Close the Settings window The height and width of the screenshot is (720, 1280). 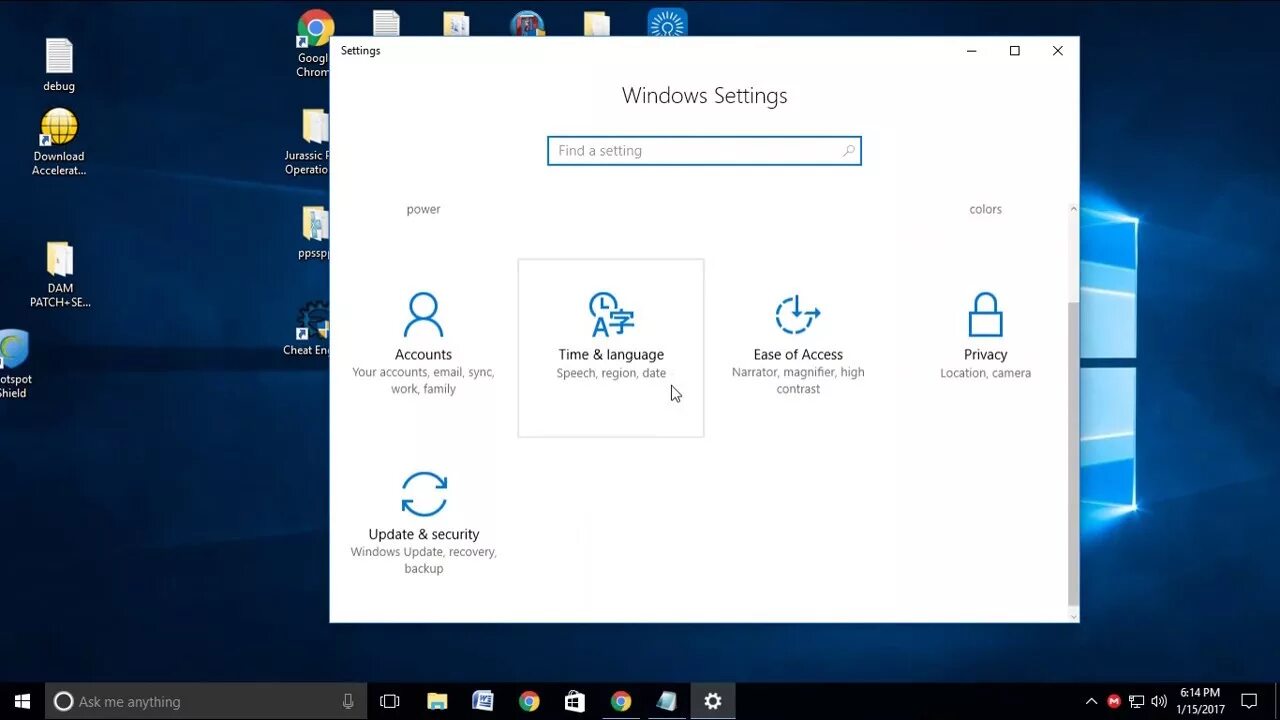point(1057,51)
